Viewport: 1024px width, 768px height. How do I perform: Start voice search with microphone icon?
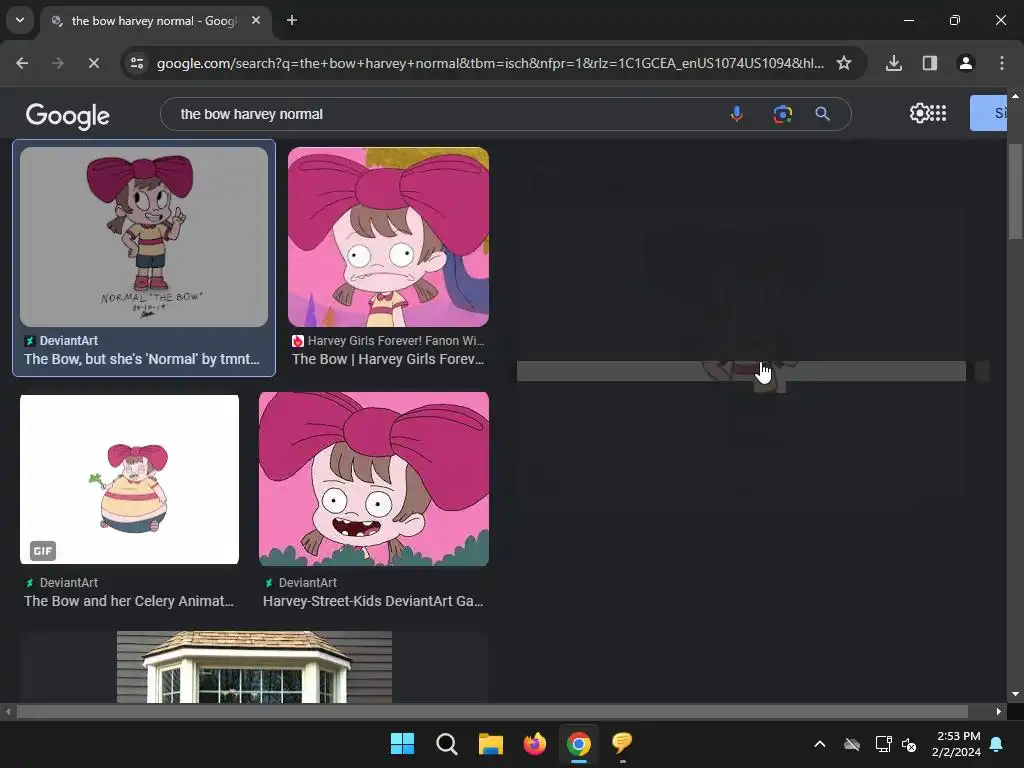737,114
